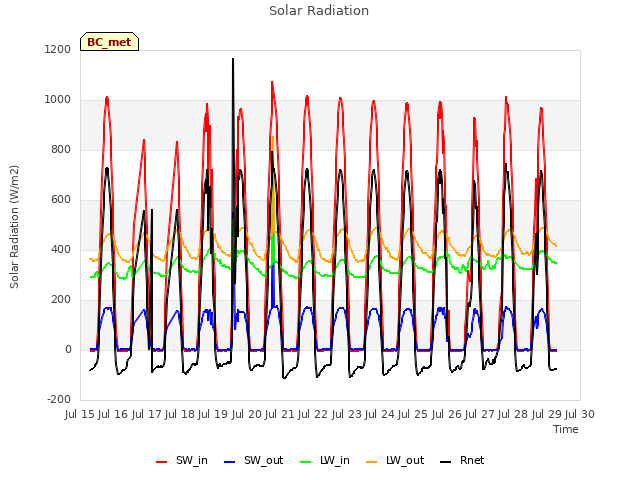Click the 1000 y-axis tick label
The height and width of the screenshot is (480, 640).
coord(58,100)
